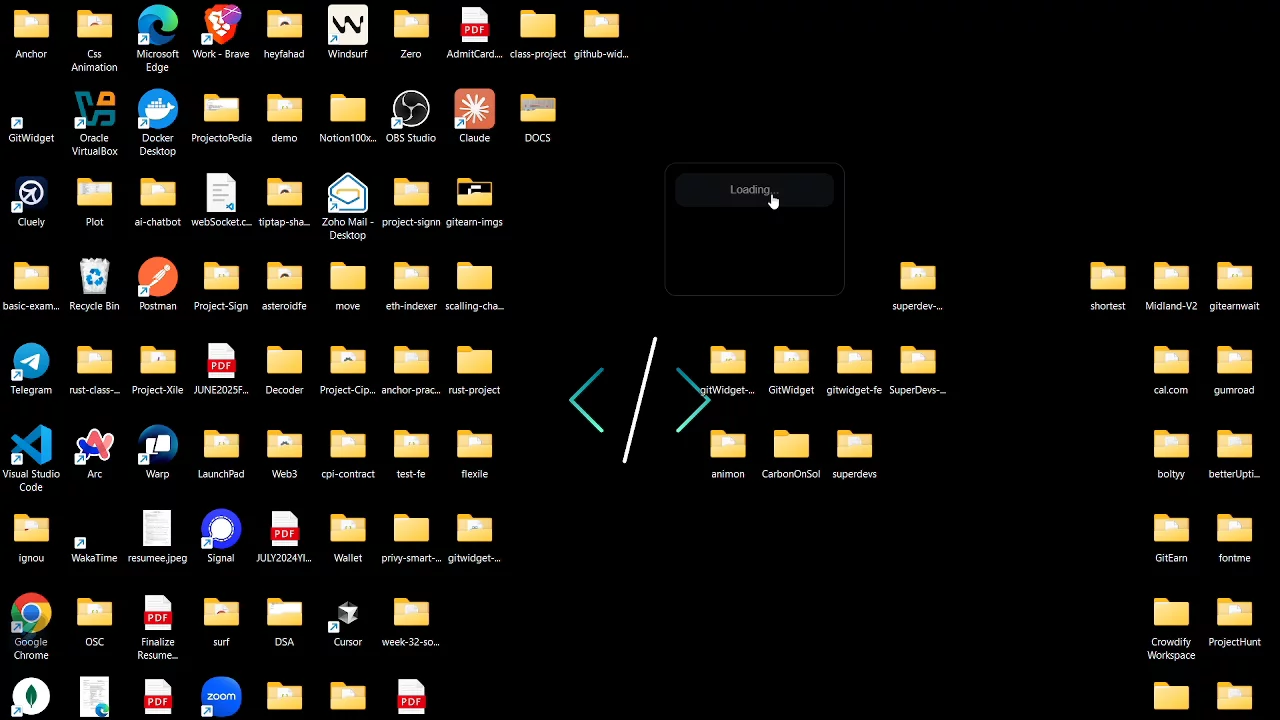
Task: Open the ai-chatbot folder
Action: click(x=157, y=194)
